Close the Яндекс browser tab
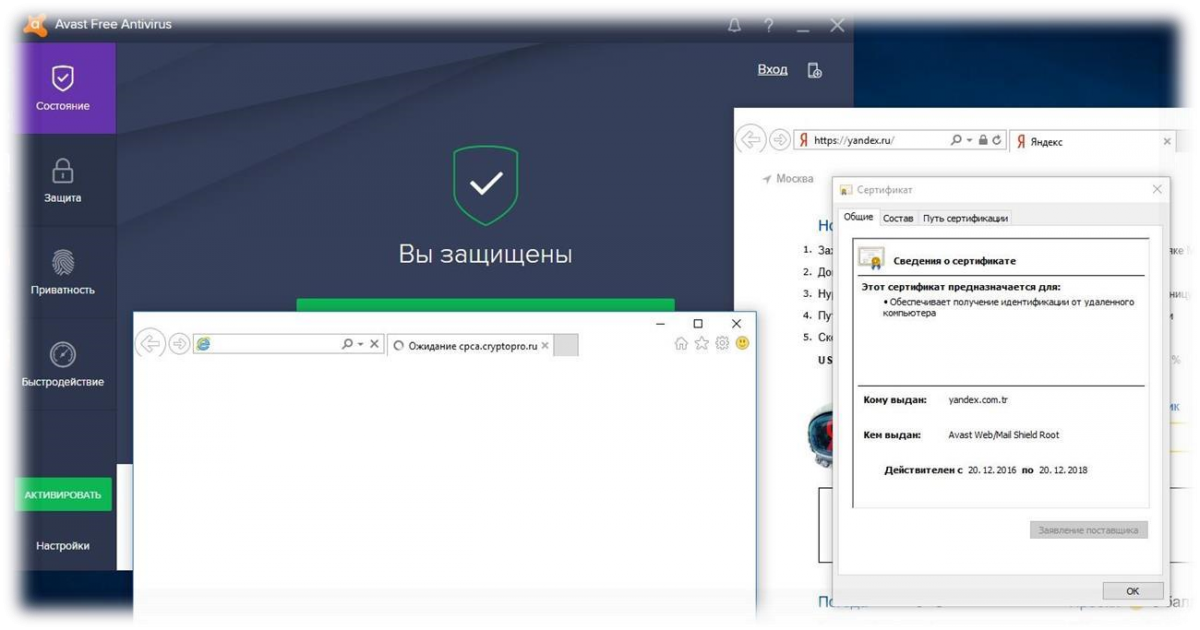Image resolution: width=1200 pixels, height=630 pixels. click(x=1166, y=142)
